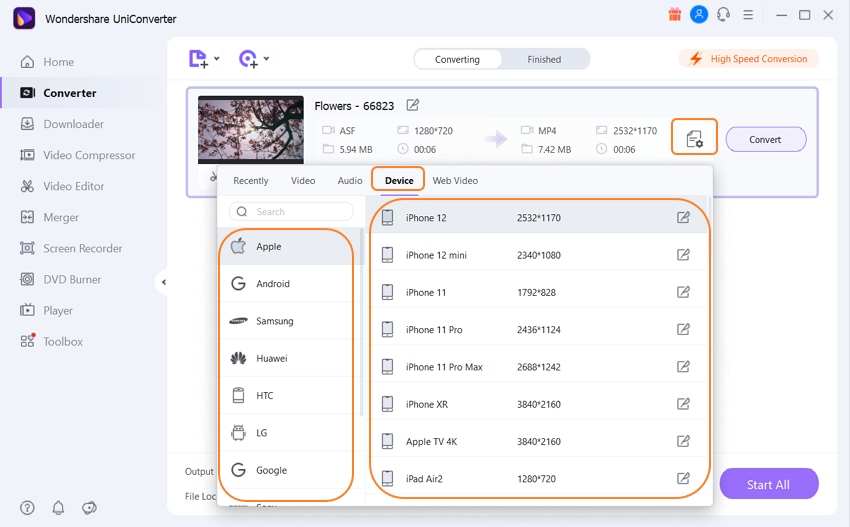The image size is (850, 527).
Task: Choose iPhone 12 preset
Action: [538, 217]
